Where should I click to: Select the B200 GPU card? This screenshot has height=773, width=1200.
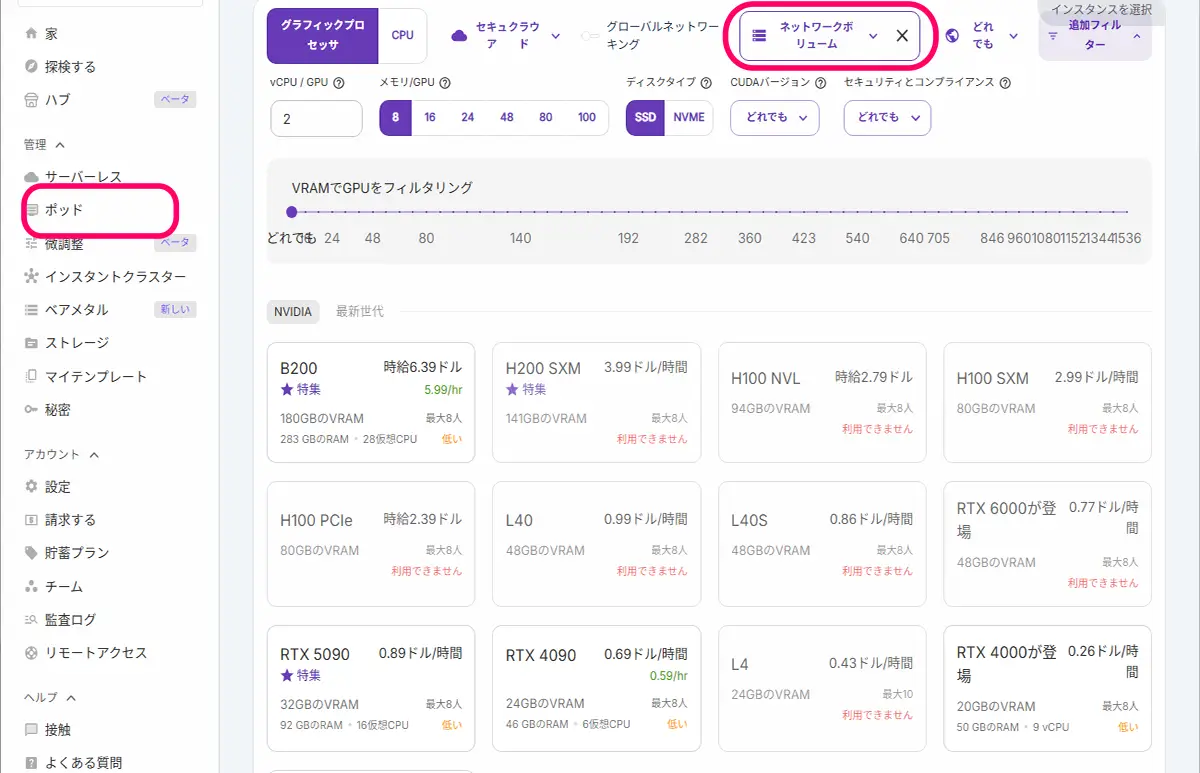point(371,403)
